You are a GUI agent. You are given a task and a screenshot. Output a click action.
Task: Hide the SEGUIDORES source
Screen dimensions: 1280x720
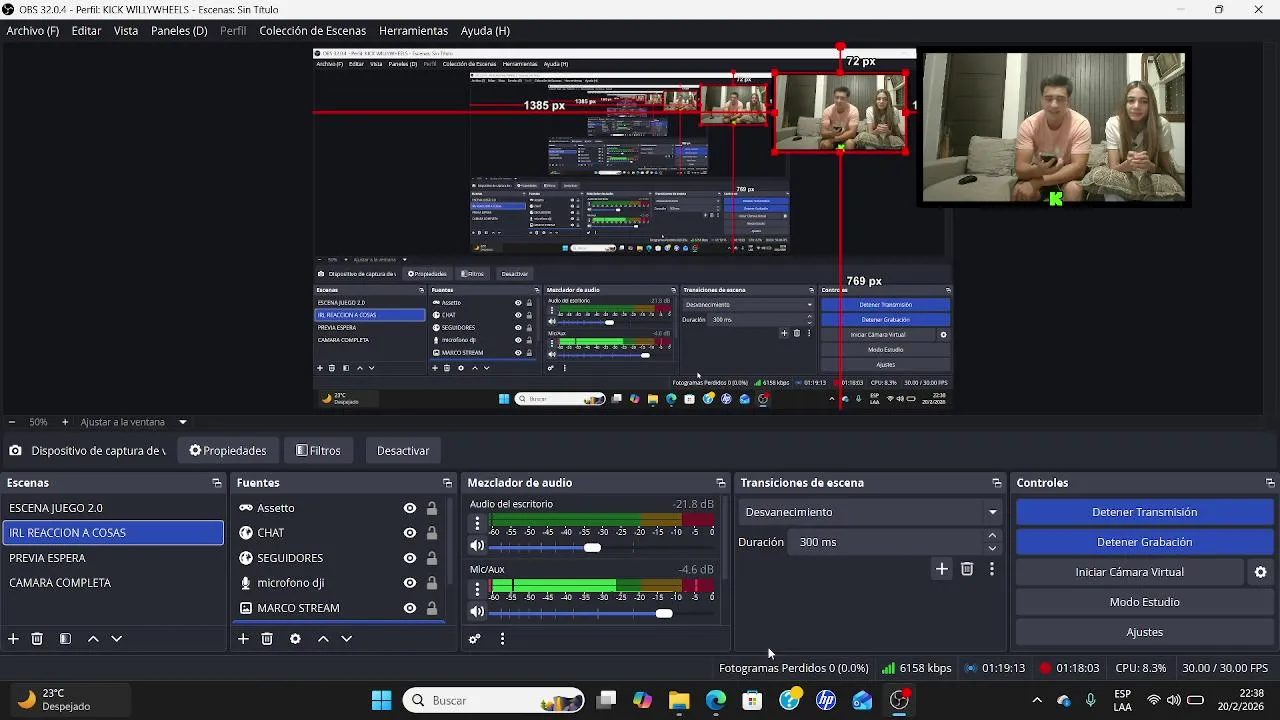click(x=410, y=558)
